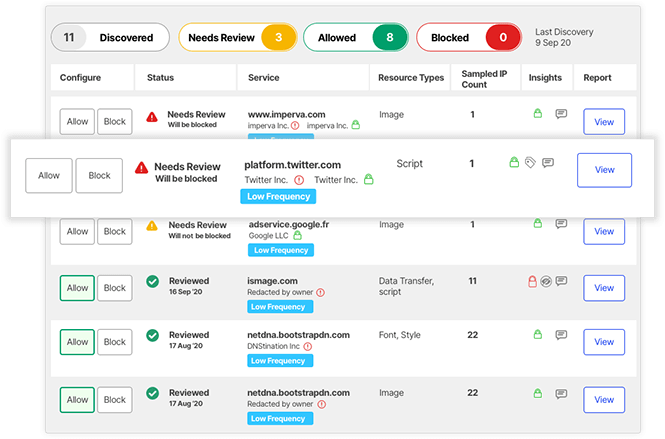The image size is (665, 439).
Task: Toggle Block for www.imperva.com
Action: 115,121
